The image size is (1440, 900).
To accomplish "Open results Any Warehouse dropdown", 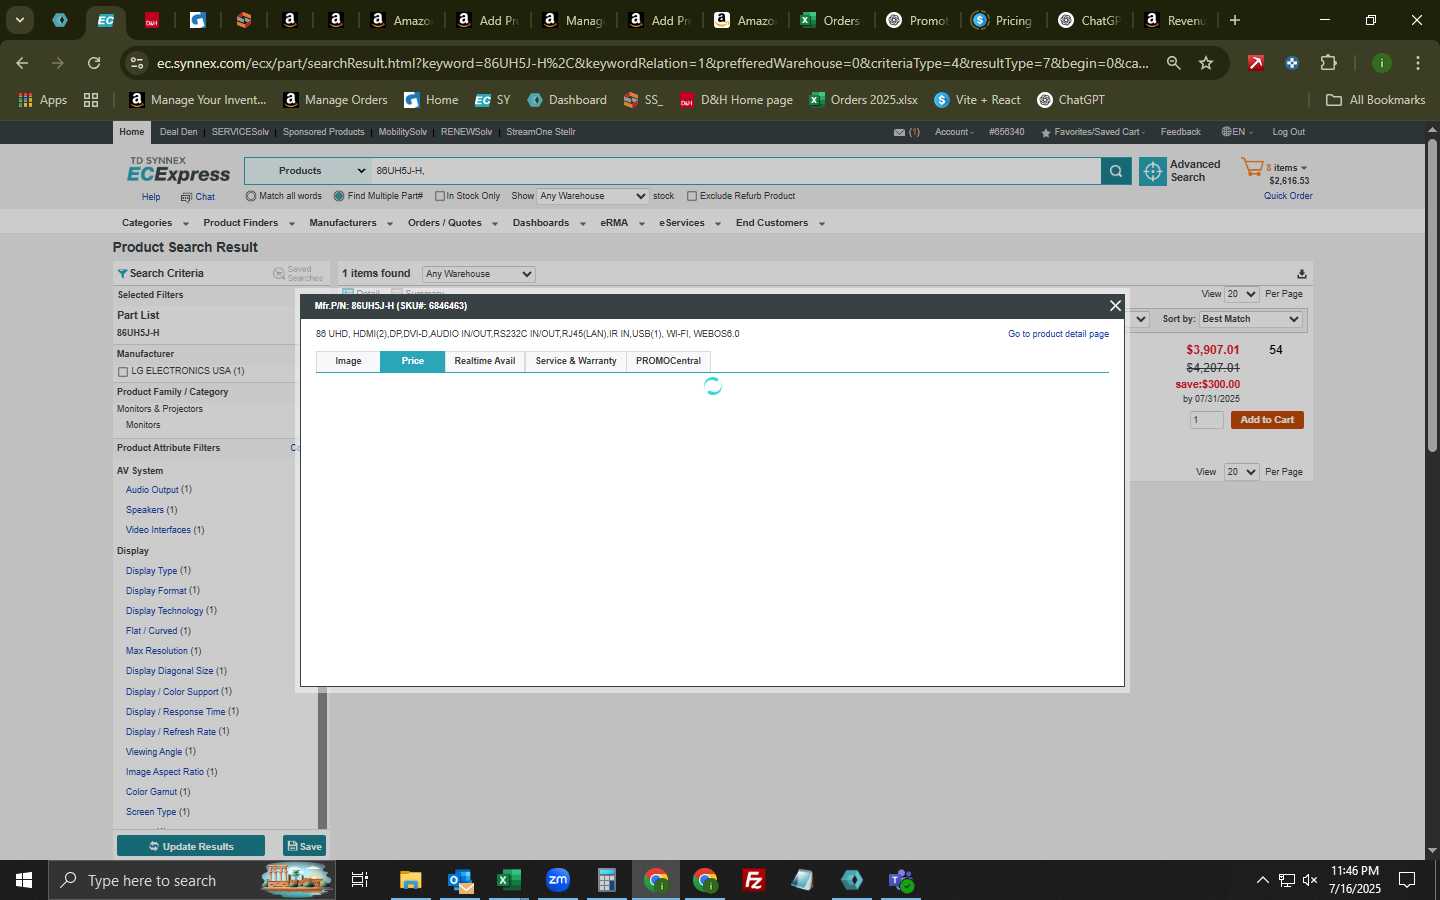I will tap(478, 274).
